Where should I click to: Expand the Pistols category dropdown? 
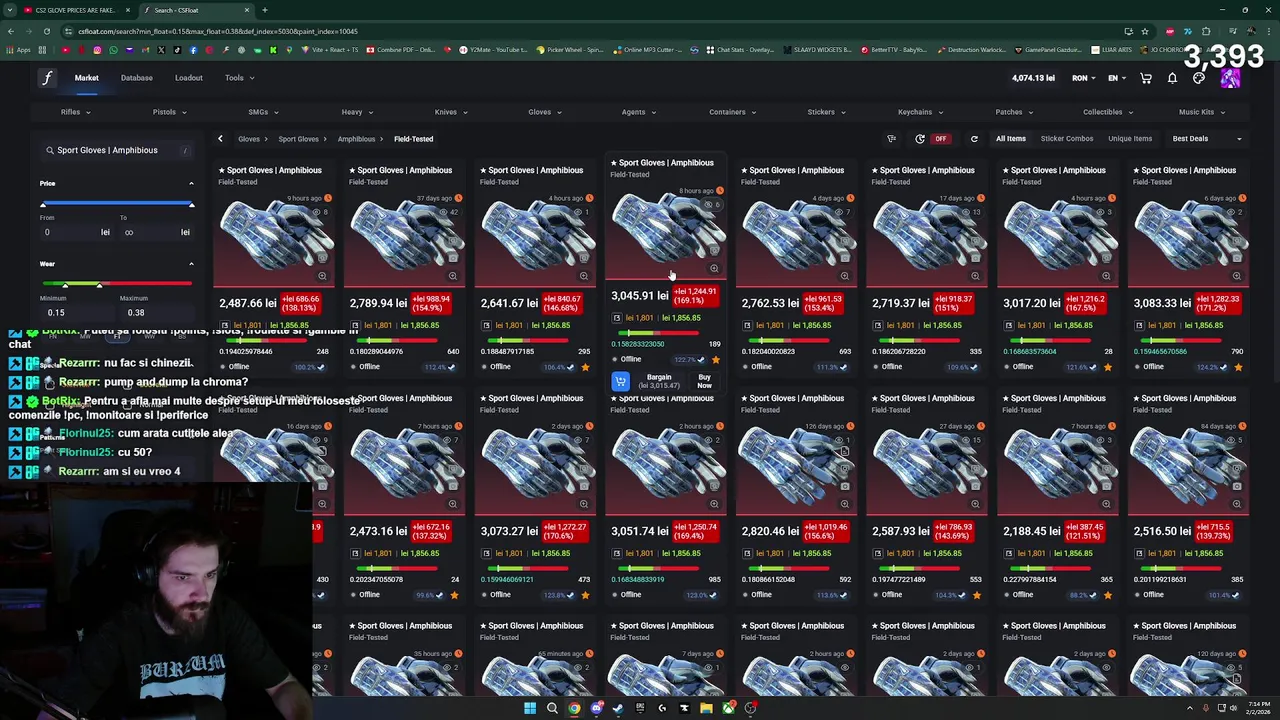click(169, 112)
